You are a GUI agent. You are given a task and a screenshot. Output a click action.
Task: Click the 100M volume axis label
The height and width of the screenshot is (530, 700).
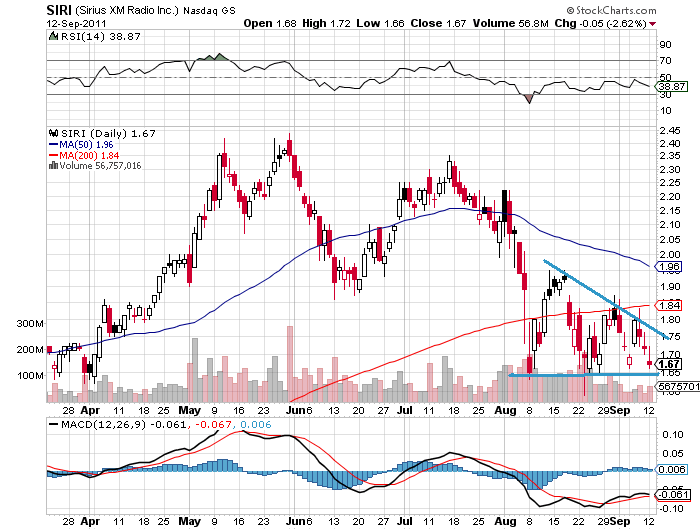[x=30, y=375]
